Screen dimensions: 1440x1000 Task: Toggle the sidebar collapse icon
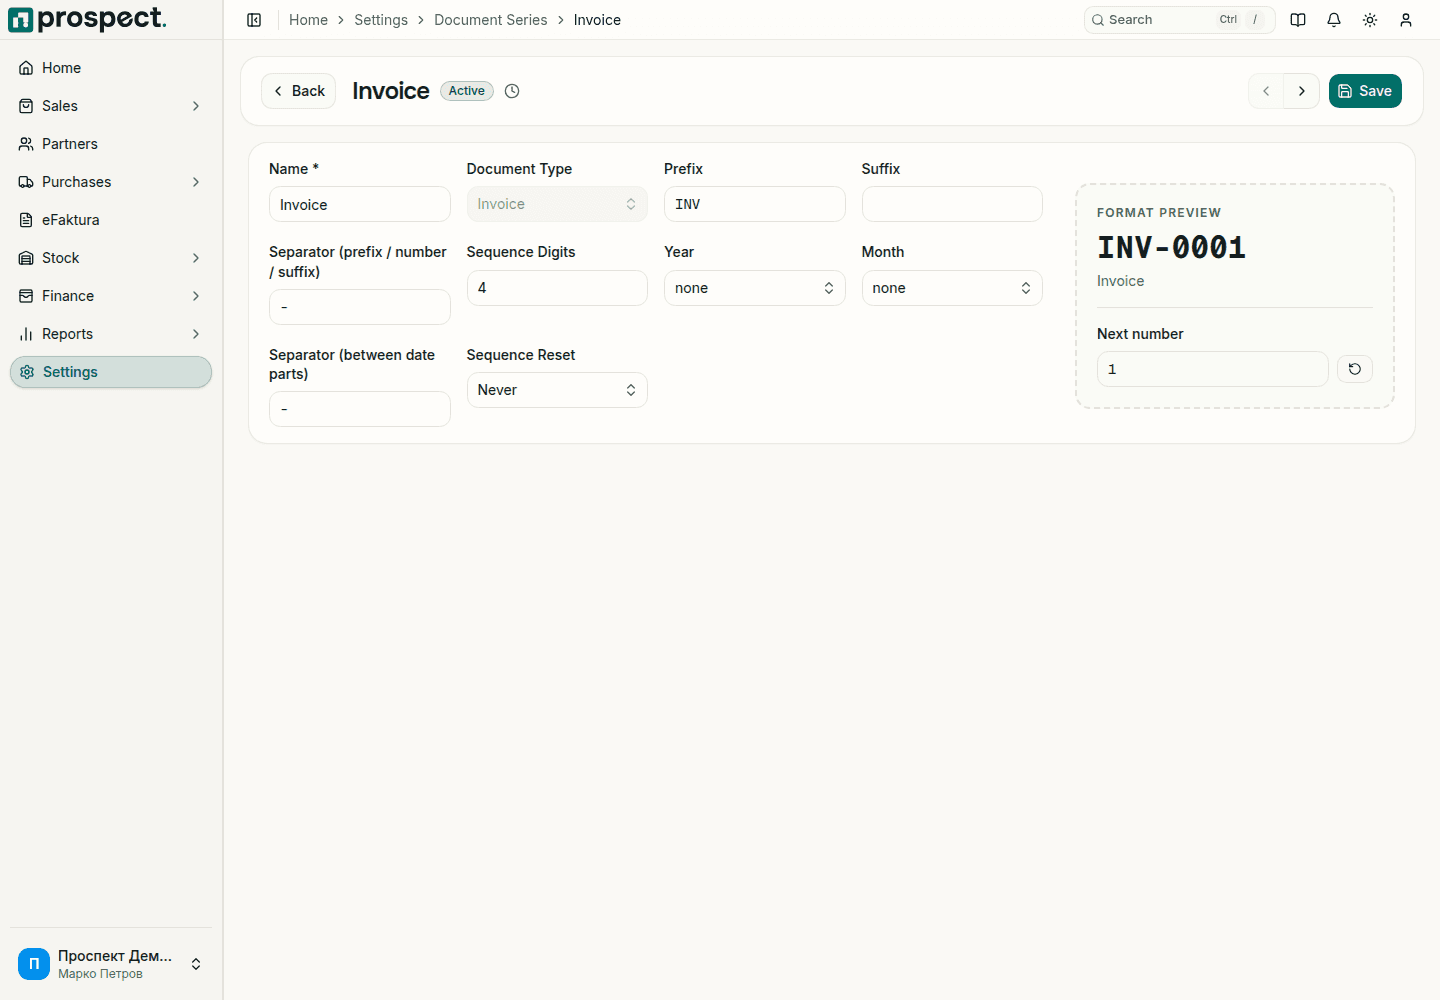[254, 20]
